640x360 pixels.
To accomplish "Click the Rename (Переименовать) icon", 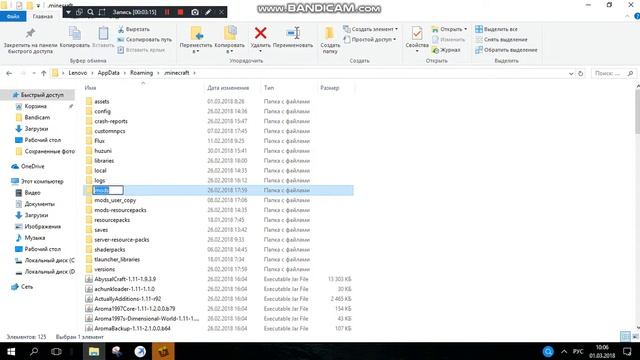I will point(293,33).
